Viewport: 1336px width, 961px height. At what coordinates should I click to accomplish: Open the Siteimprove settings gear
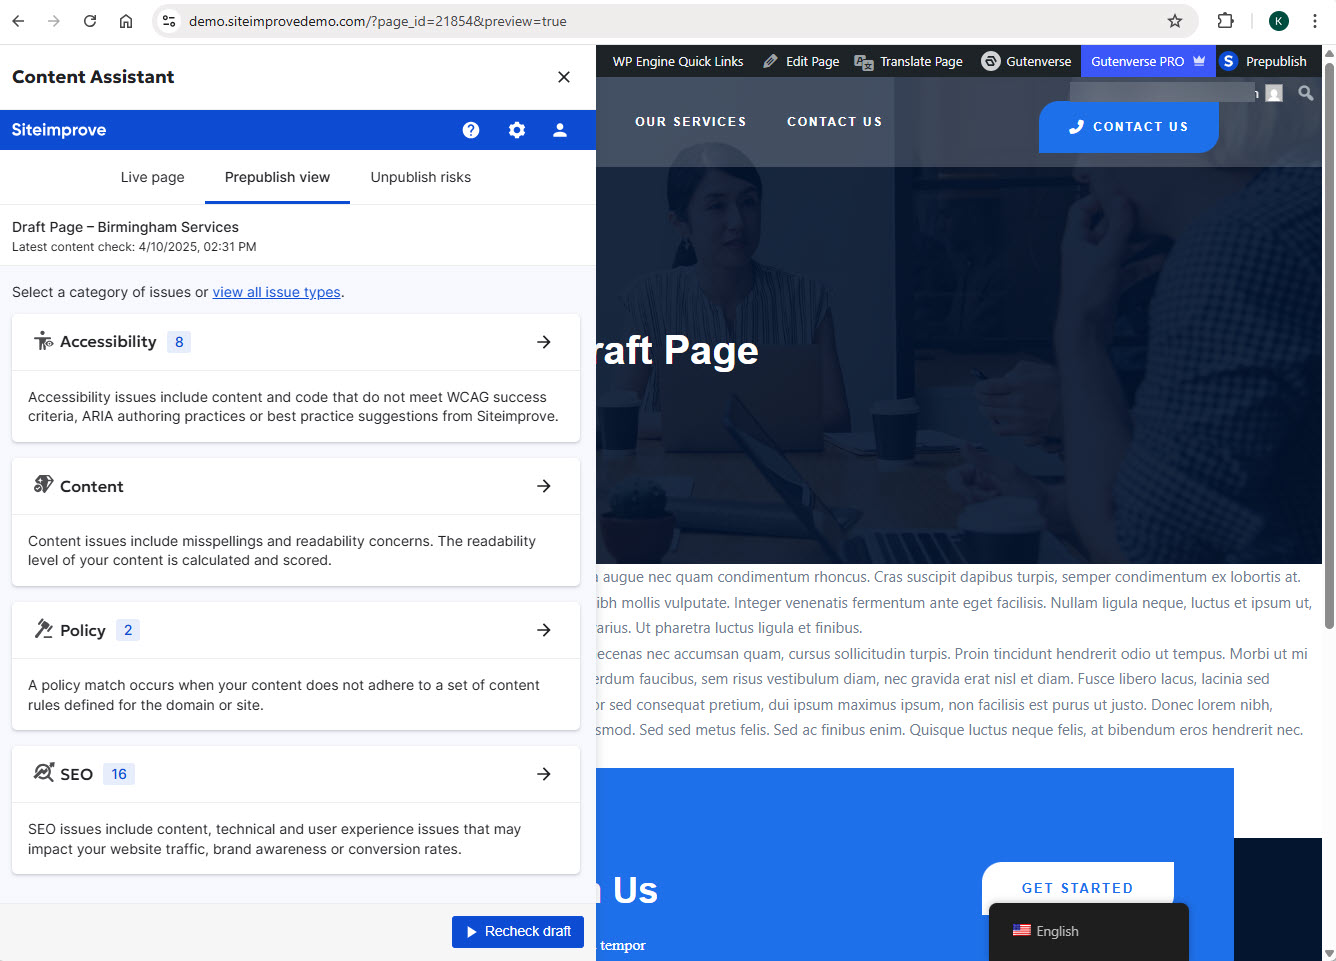(516, 129)
